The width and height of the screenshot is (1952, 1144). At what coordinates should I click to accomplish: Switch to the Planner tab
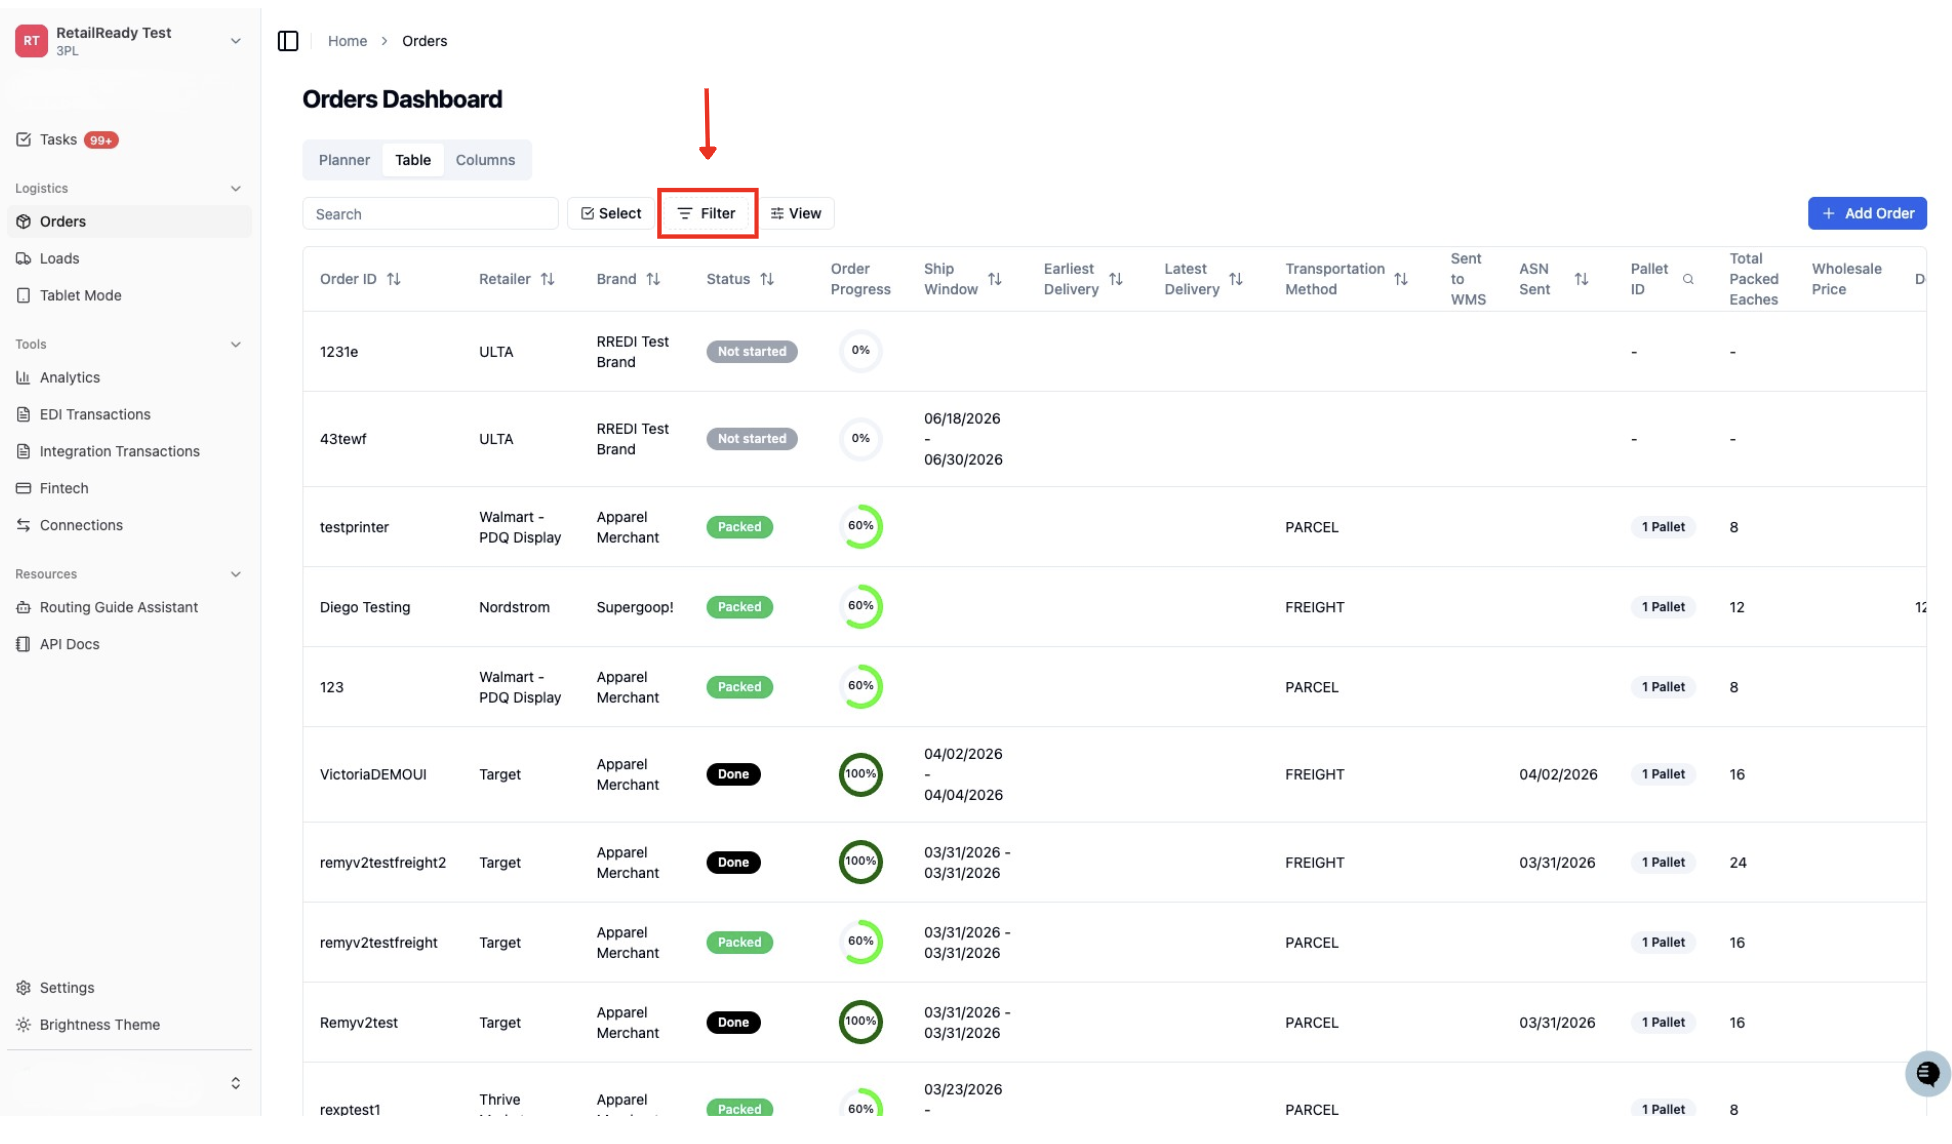[x=344, y=160]
